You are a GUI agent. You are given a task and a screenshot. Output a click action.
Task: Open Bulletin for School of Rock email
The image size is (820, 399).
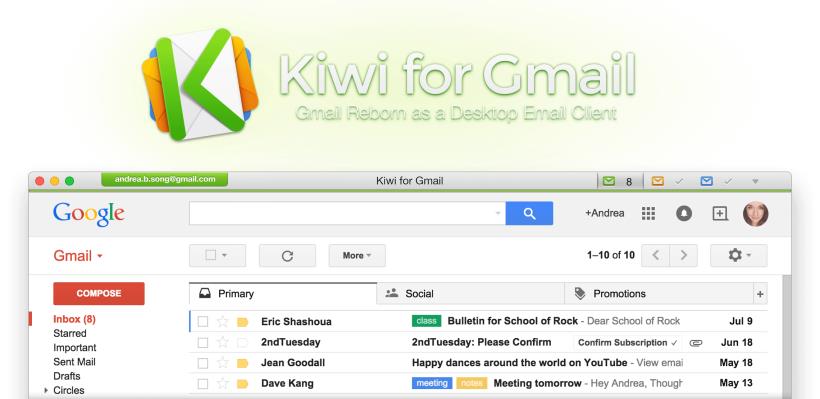tap(512, 321)
